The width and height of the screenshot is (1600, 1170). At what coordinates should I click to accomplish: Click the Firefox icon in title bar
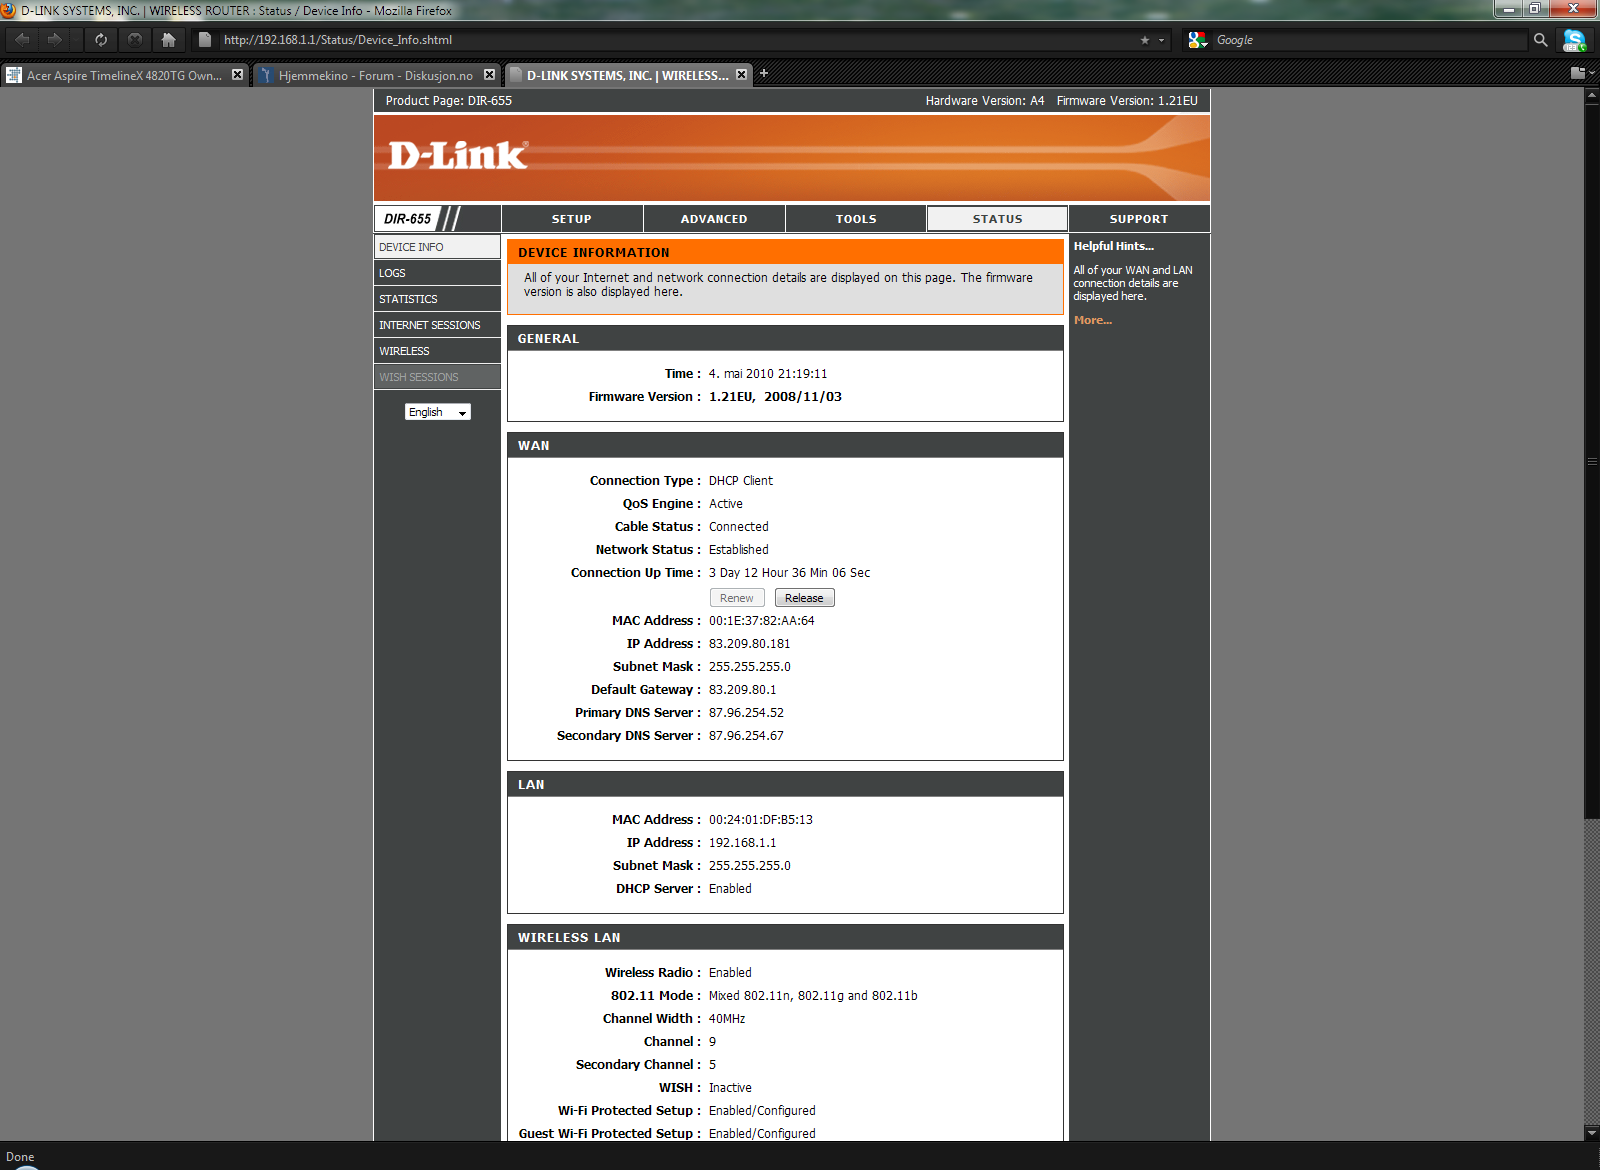(x=9, y=10)
